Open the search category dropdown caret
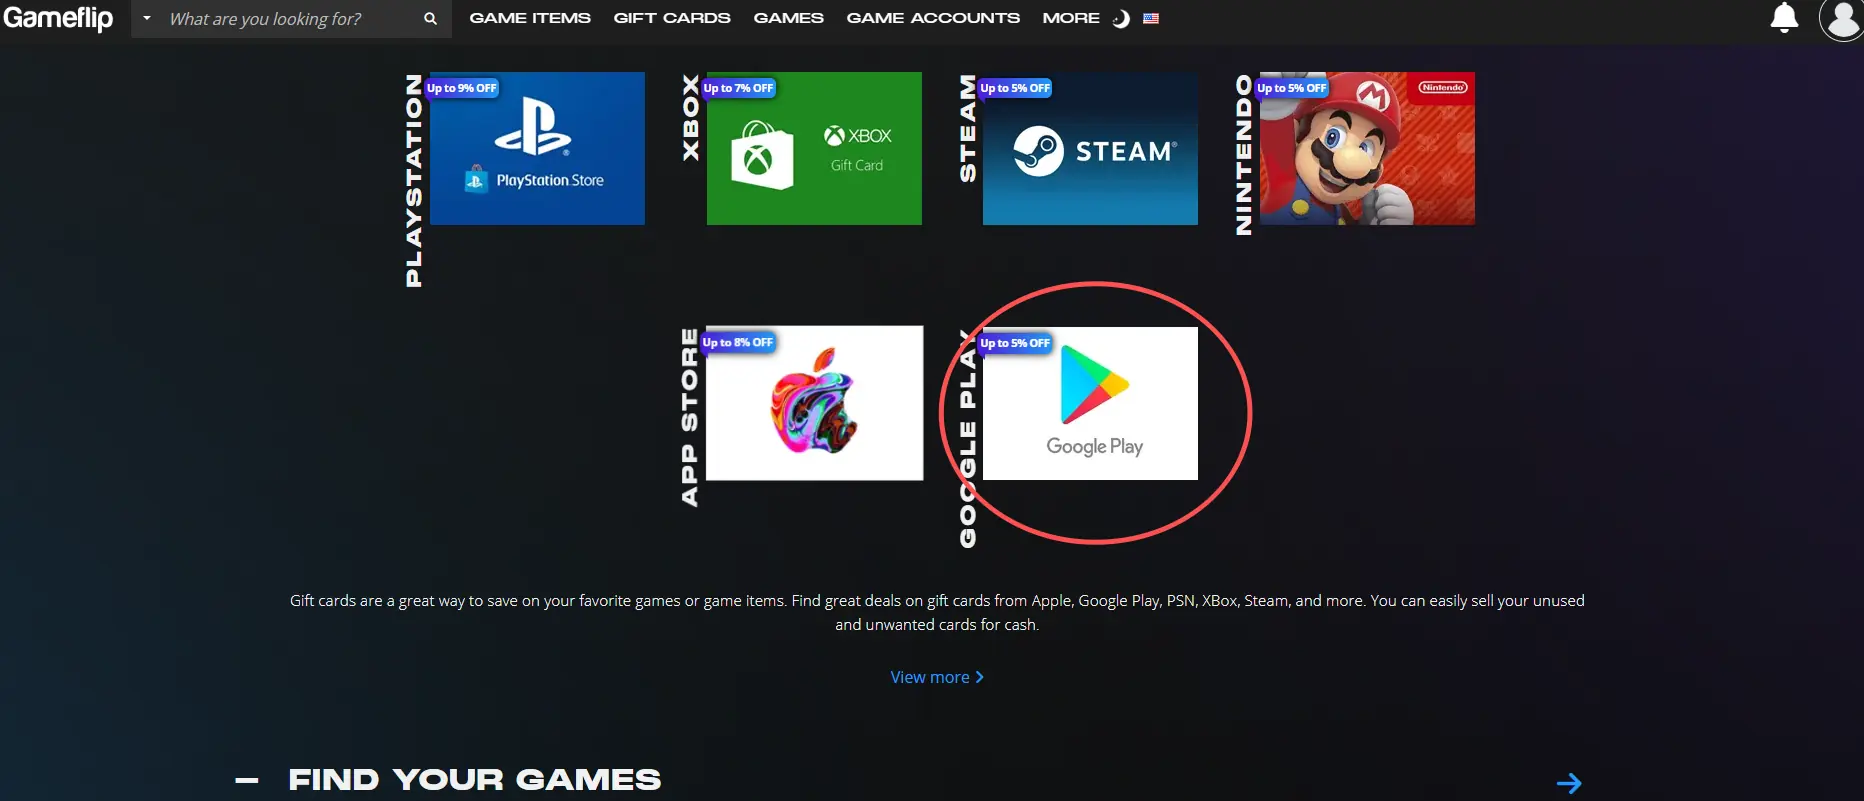1864x801 pixels. click(x=147, y=18)
